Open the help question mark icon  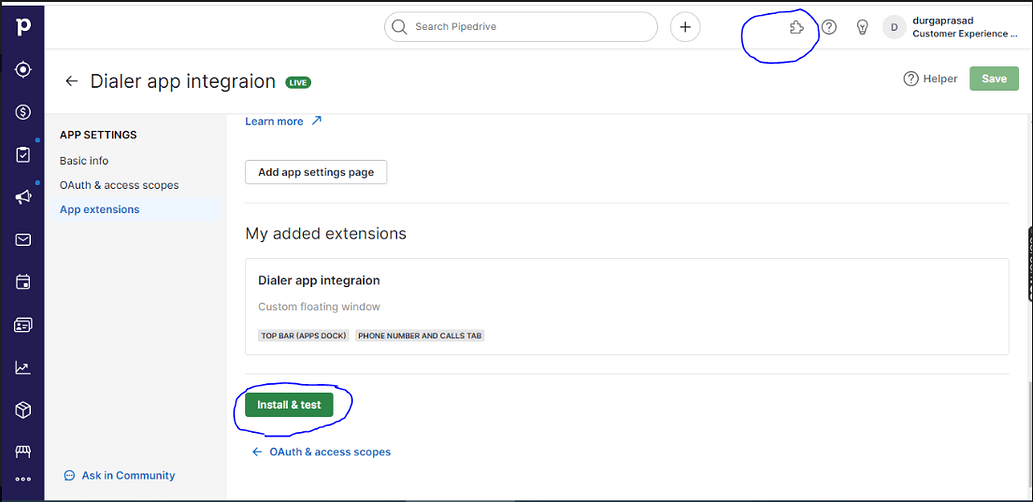829,27
